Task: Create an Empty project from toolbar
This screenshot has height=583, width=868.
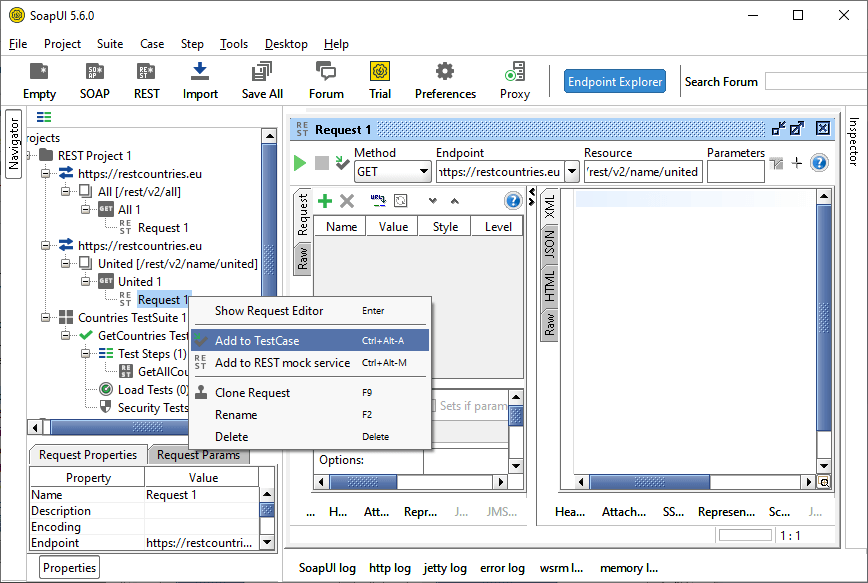Action: point(39,81)
